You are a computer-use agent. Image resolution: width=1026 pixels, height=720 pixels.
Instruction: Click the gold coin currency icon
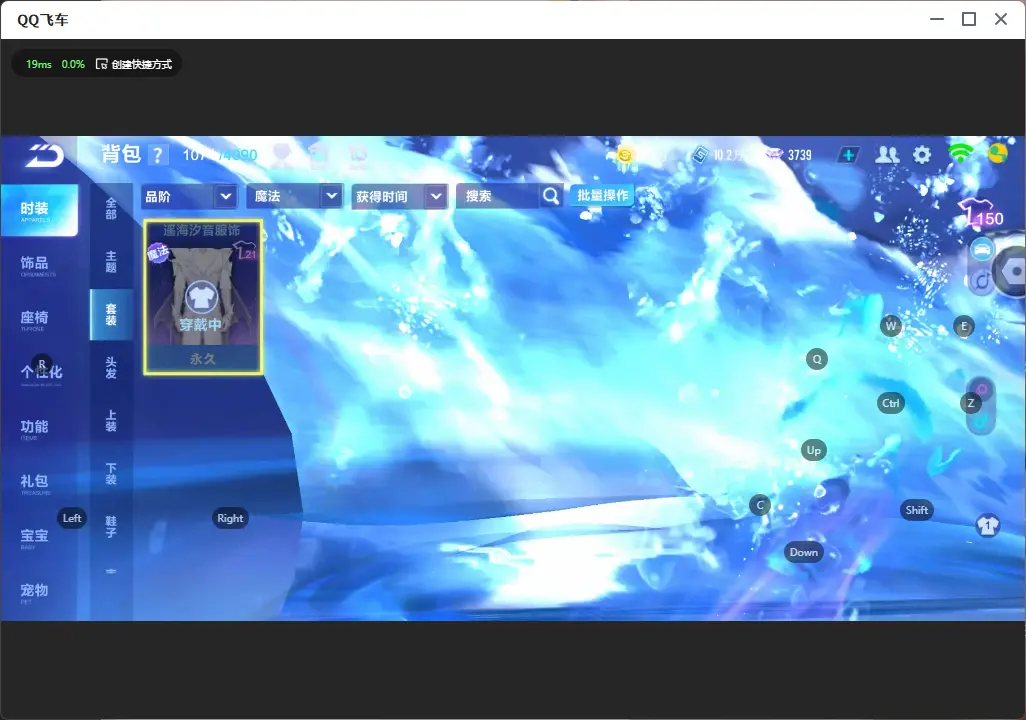pyautogui.click(x=625, y=155)
